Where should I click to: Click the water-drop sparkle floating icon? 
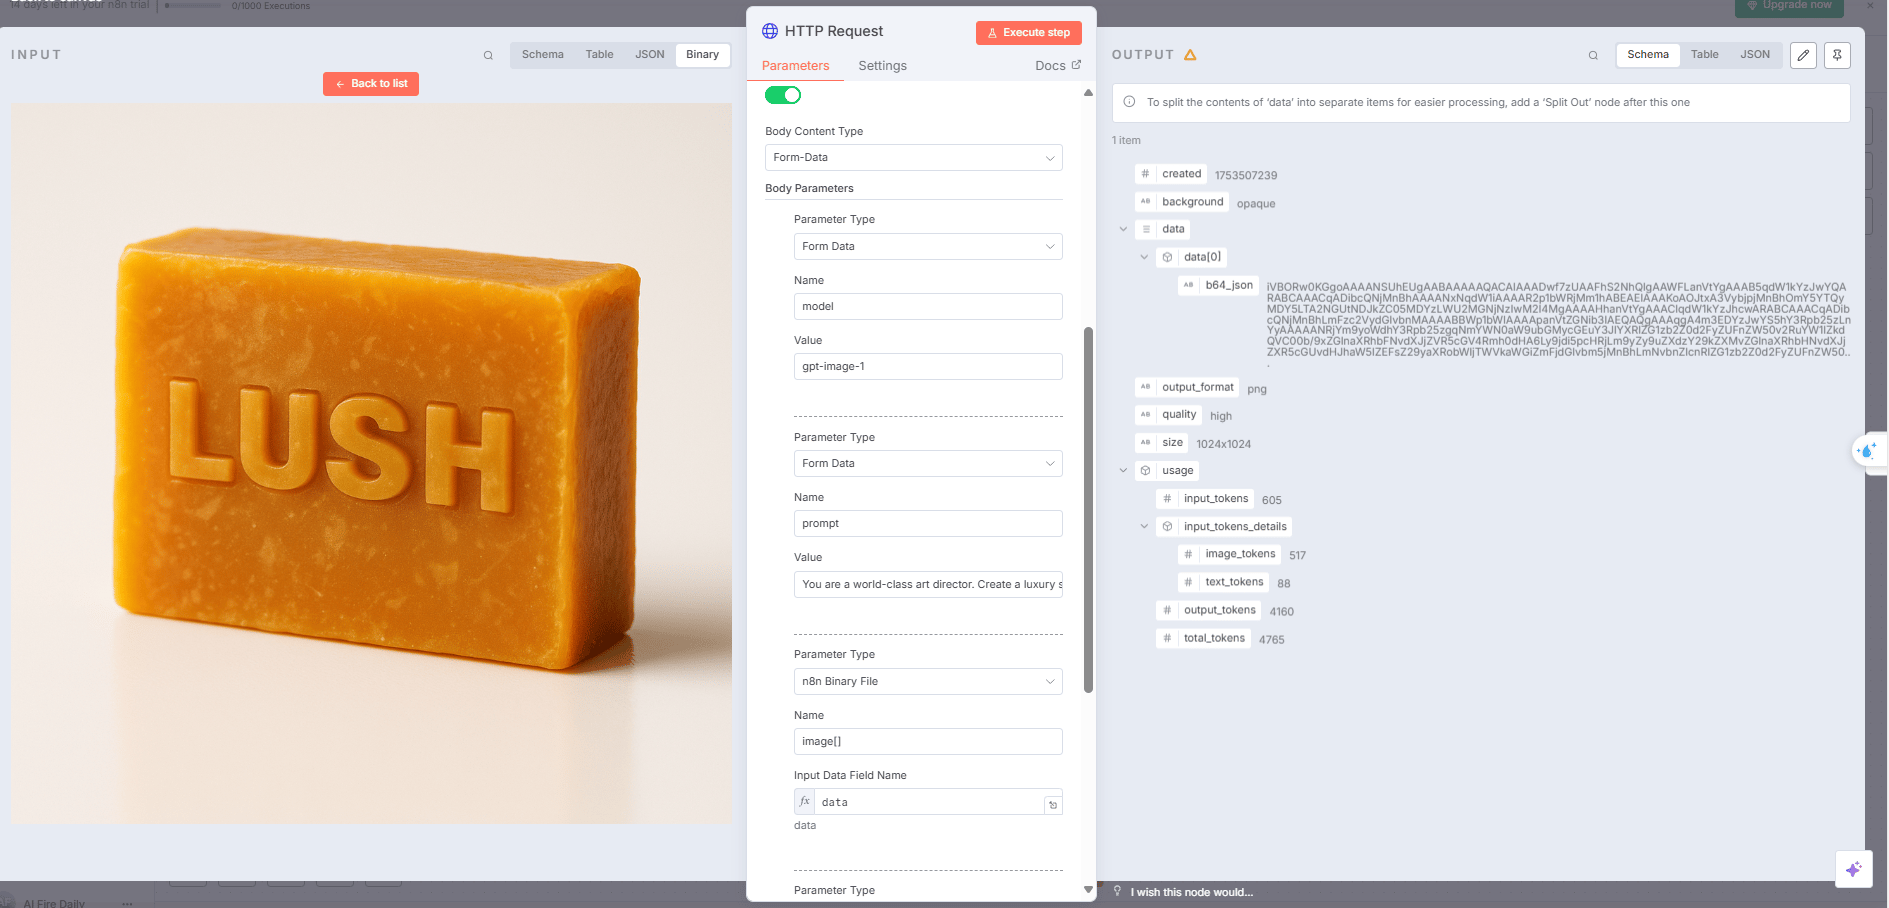[1867, 451]
